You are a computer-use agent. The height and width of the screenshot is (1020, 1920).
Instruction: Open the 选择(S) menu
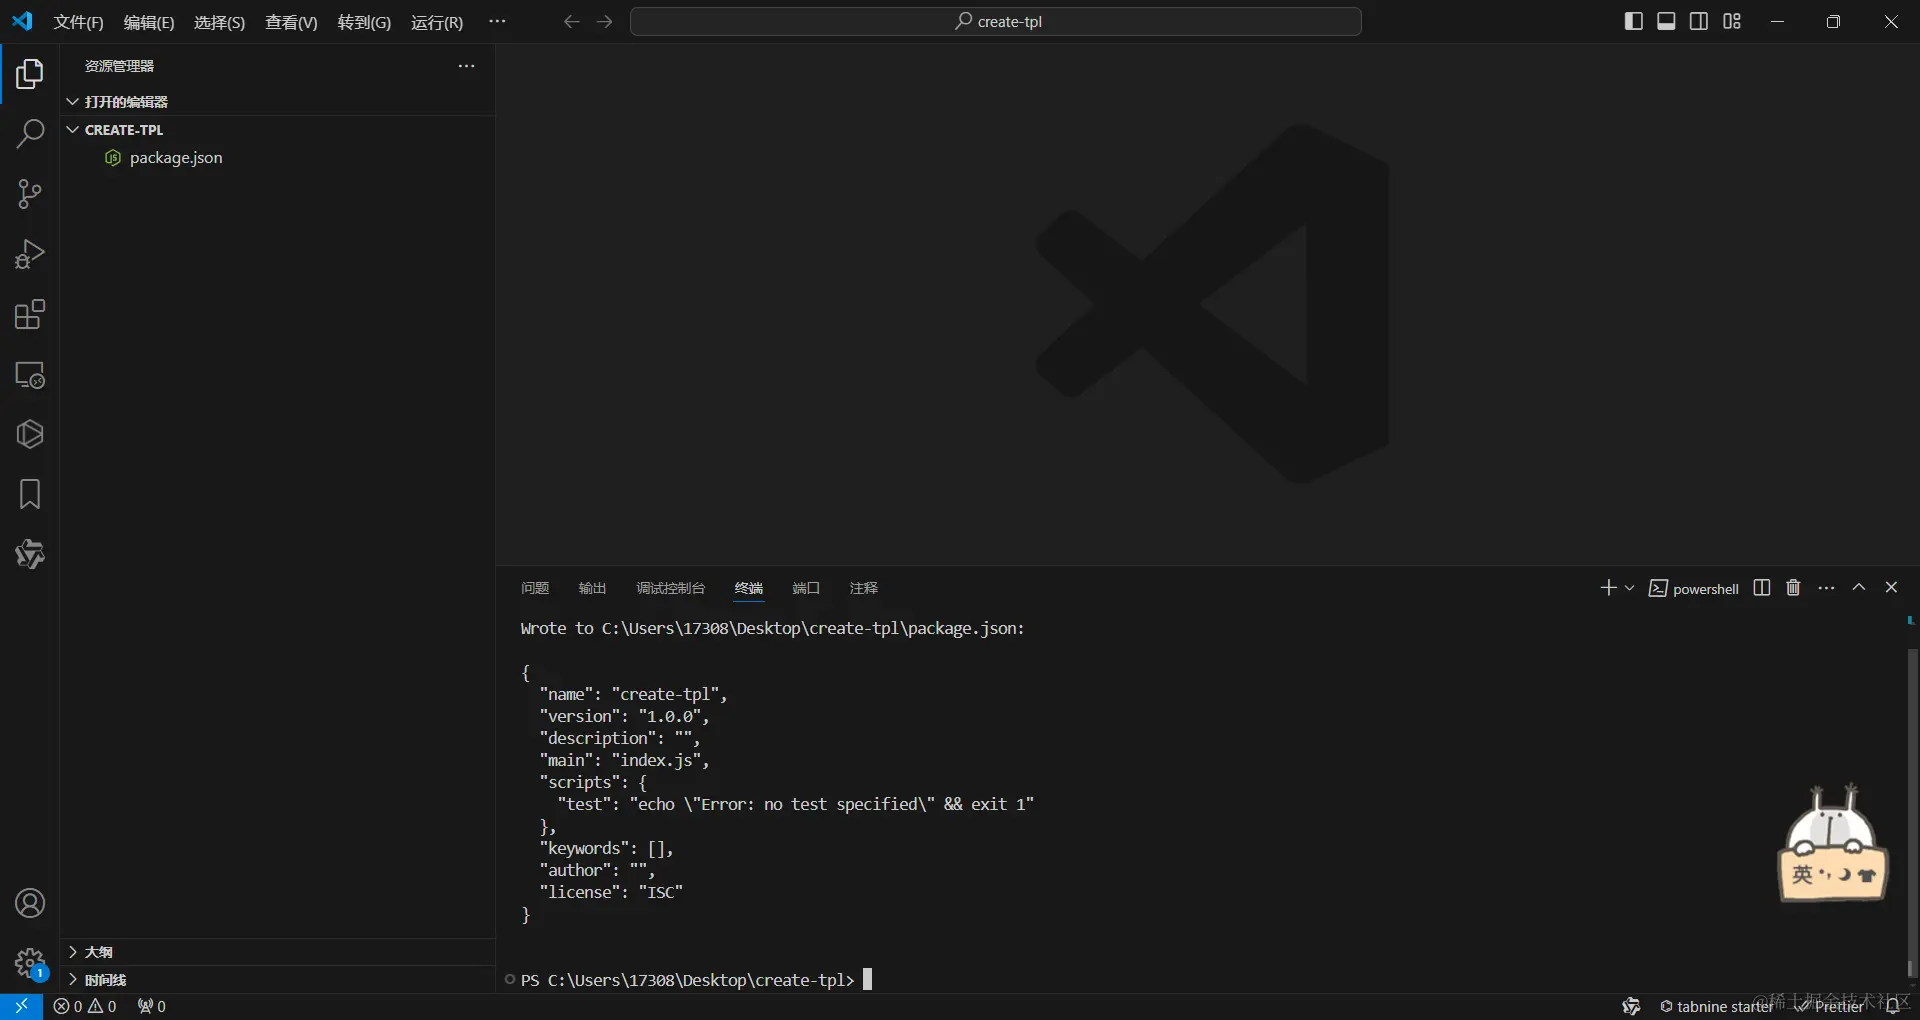pos(219,22)
